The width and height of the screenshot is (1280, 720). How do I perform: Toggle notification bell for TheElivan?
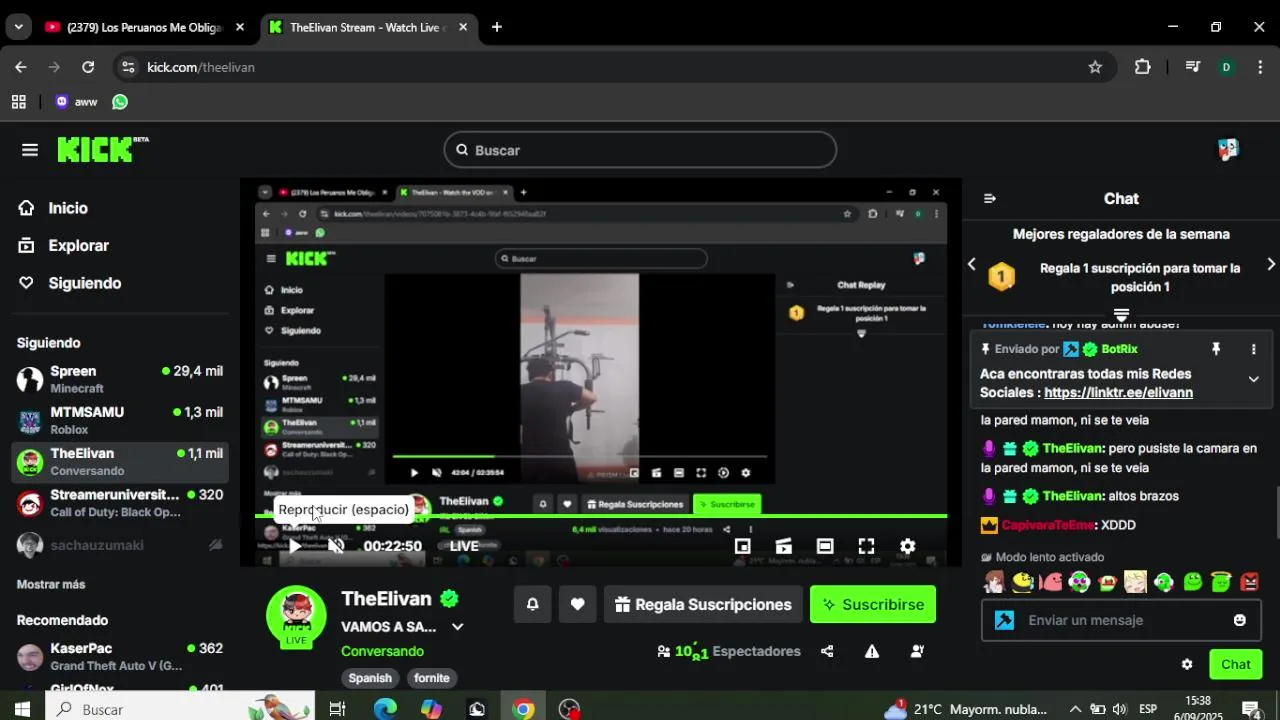coord(532,604)
